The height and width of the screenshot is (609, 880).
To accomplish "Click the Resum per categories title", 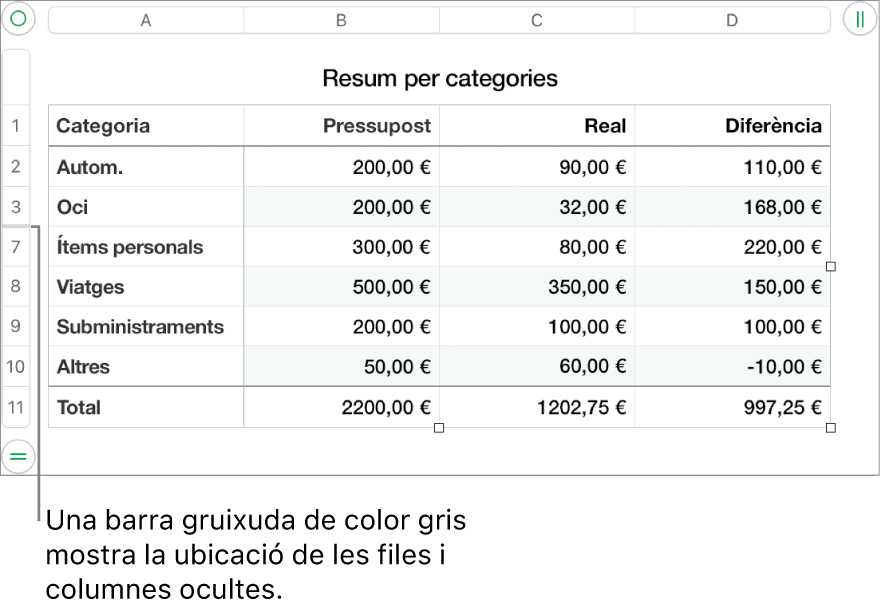I will 440,78.
